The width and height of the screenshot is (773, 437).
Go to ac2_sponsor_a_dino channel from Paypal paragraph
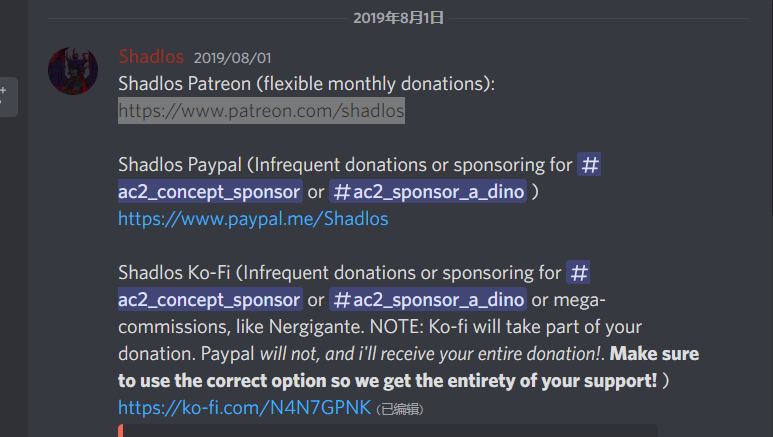point(436,191)
